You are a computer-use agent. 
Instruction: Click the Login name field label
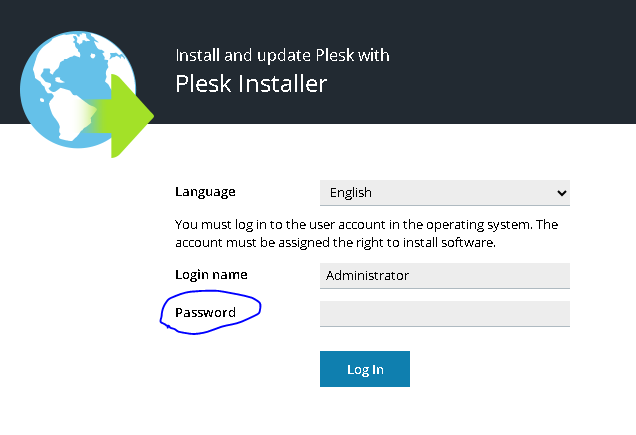coord(211,274)
